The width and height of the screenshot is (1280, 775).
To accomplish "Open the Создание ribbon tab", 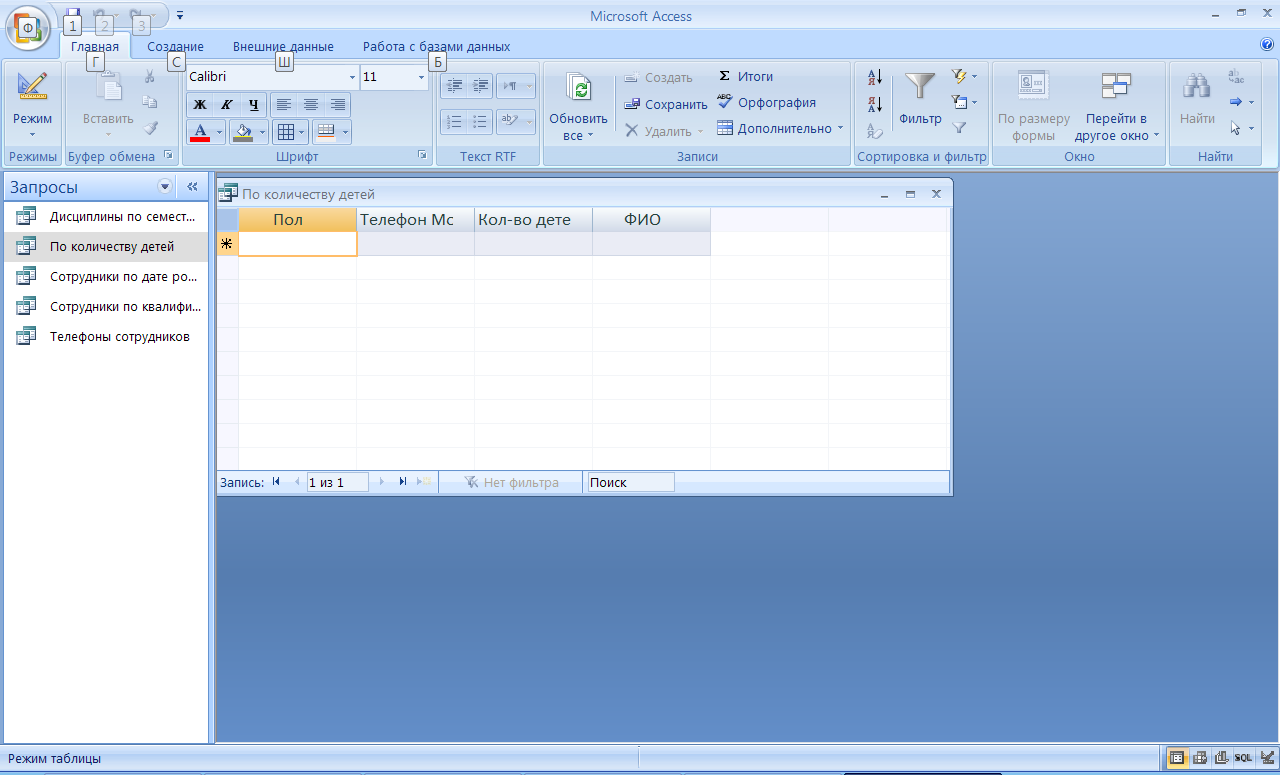I will [x=175, y=46].
